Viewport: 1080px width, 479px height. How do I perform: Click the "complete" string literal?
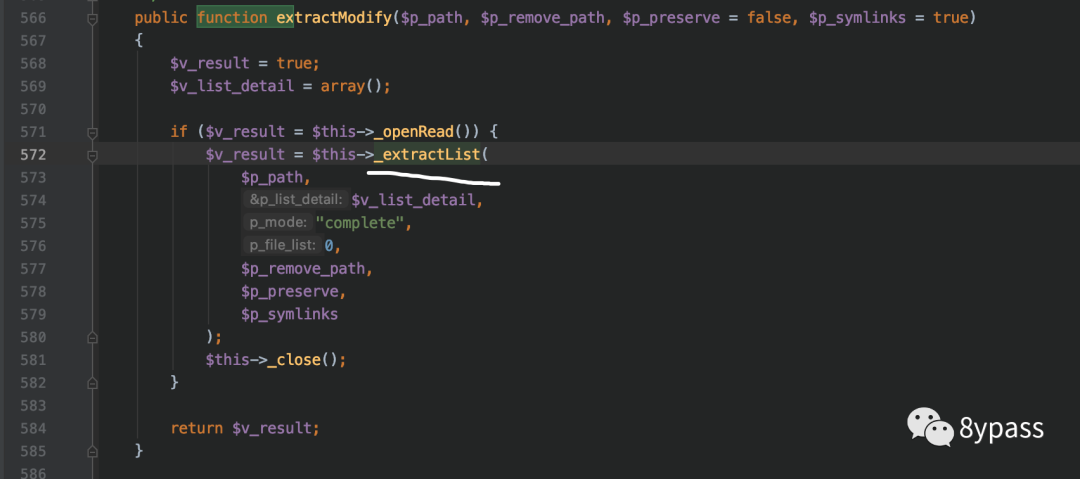(360, 223)
